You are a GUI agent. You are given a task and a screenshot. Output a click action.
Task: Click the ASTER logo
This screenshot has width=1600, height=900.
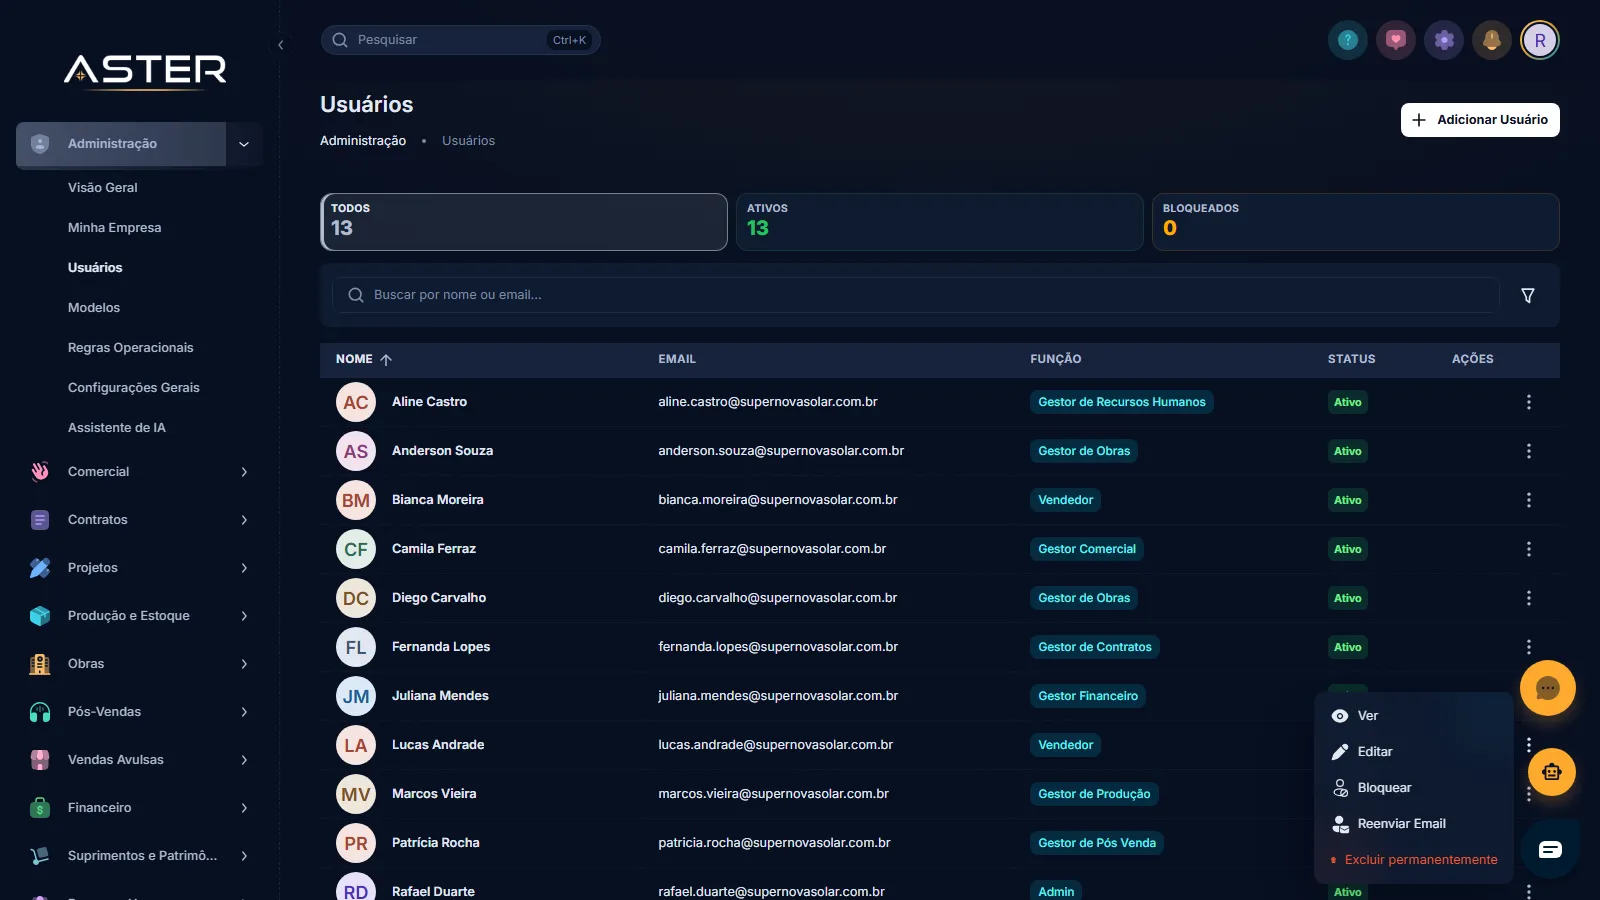pos(145,70)
